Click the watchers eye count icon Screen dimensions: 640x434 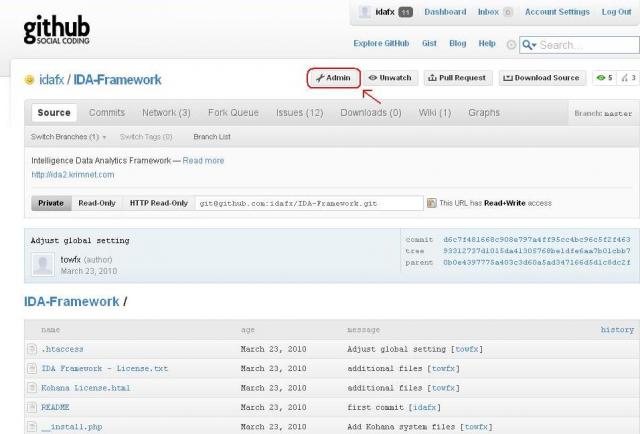coord(601,78)
